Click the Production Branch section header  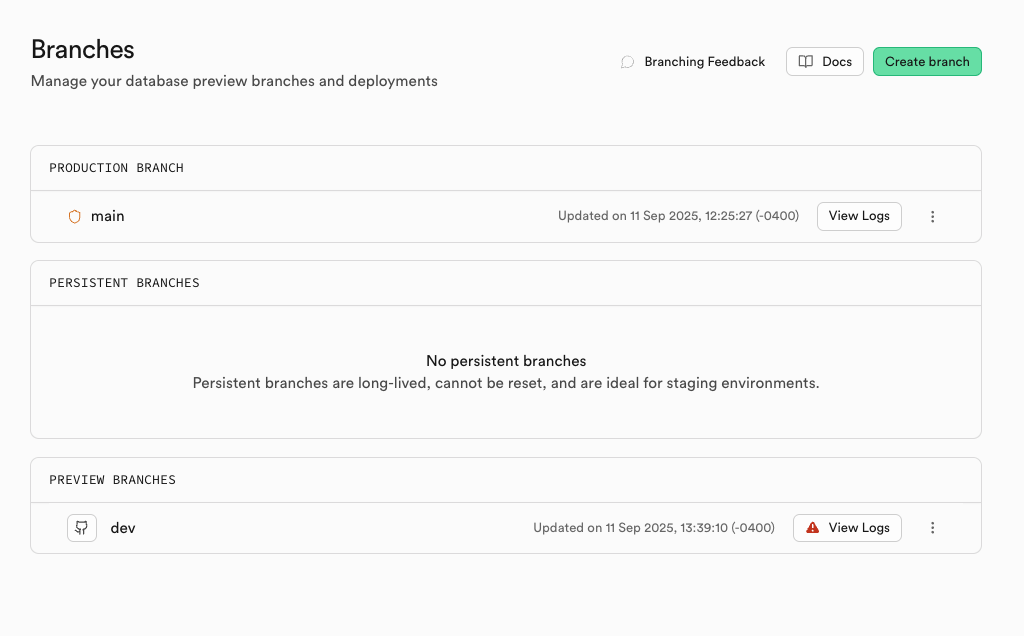117,168
